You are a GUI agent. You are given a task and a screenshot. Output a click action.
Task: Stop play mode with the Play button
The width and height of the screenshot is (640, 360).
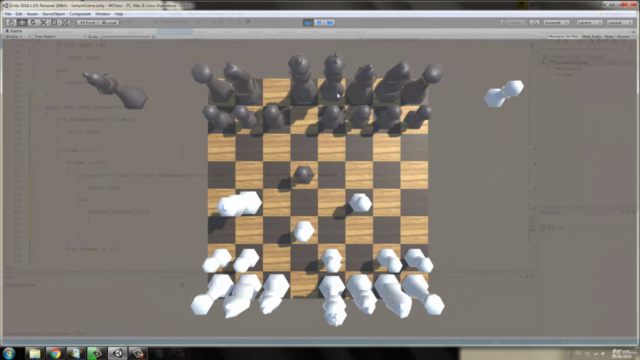point(308,22)
